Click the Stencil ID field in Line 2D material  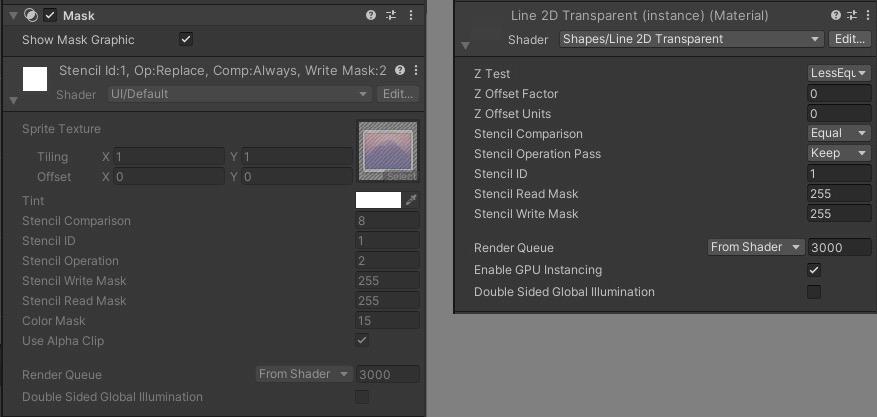point(839,174)
